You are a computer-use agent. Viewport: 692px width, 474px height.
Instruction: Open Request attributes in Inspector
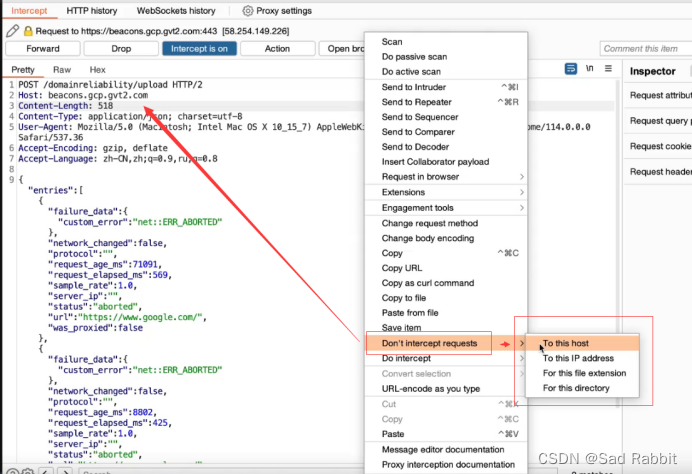pyautogui.click(x=659, y=95)
